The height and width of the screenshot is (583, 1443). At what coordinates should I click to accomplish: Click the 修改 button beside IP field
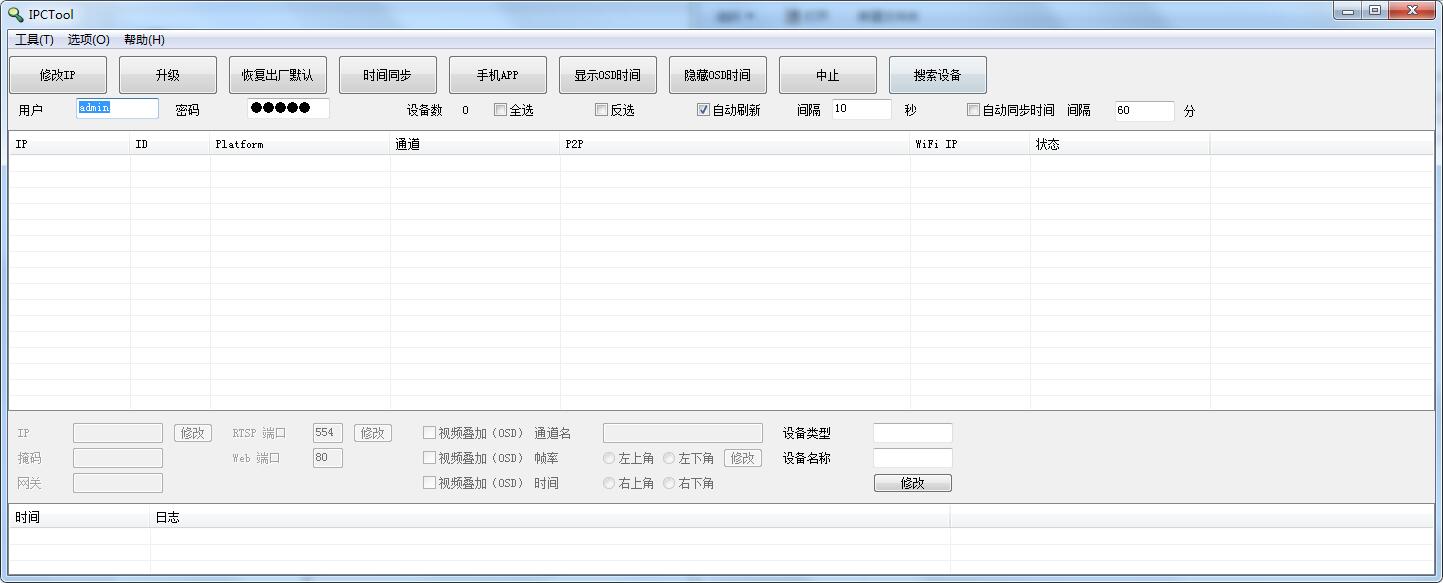[x=193, y=433]
